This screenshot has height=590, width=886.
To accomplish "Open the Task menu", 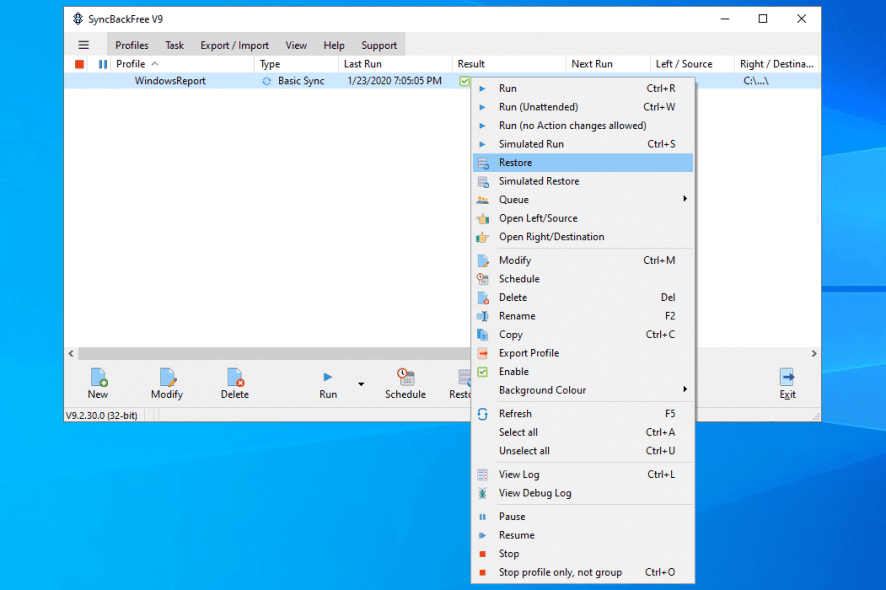I will click(x=175, y=45).
